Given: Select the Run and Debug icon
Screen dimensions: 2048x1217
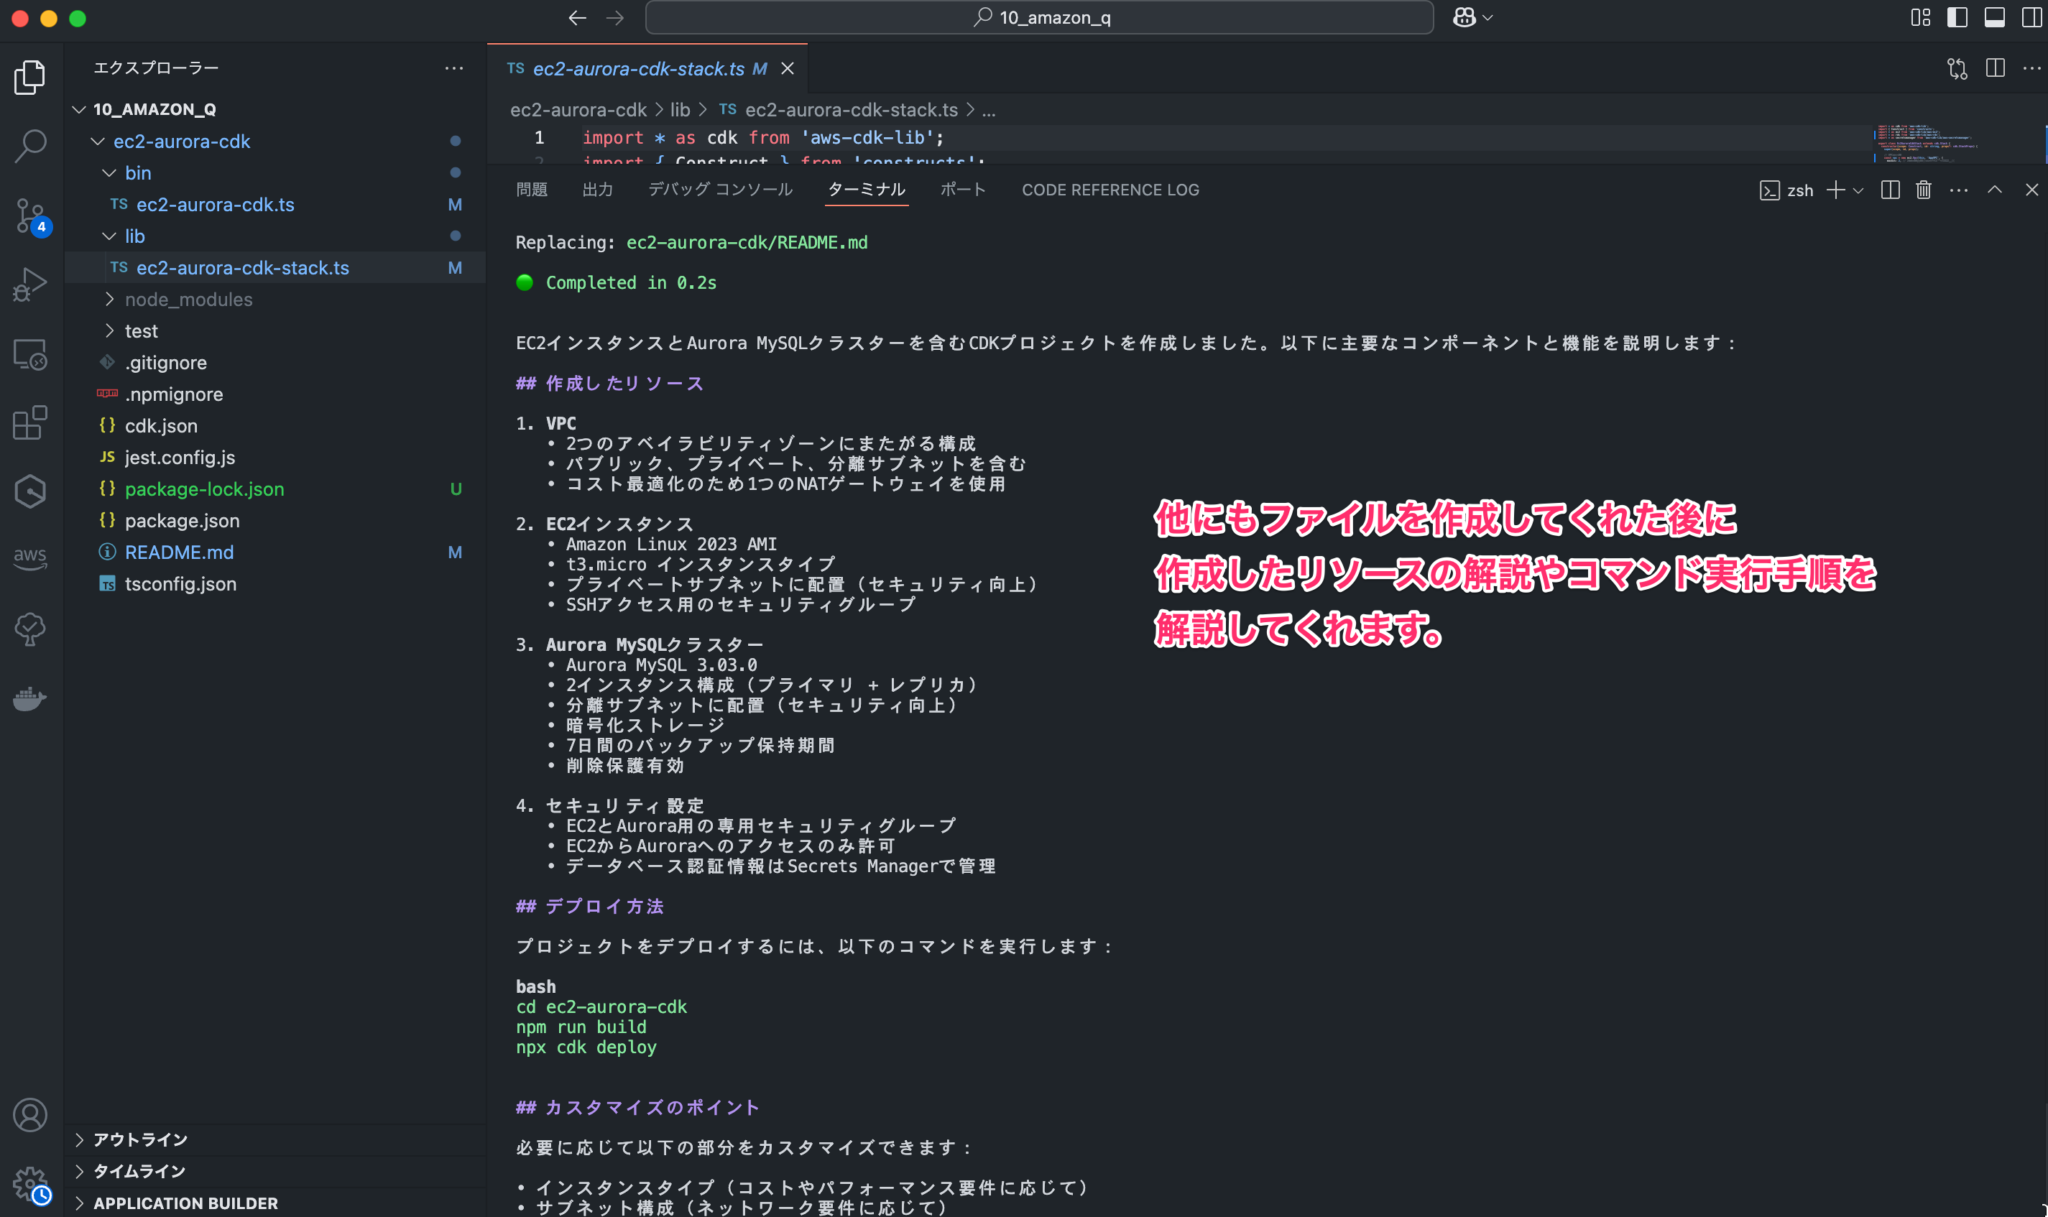Looking at the screenshot, I should click(30, 283).
